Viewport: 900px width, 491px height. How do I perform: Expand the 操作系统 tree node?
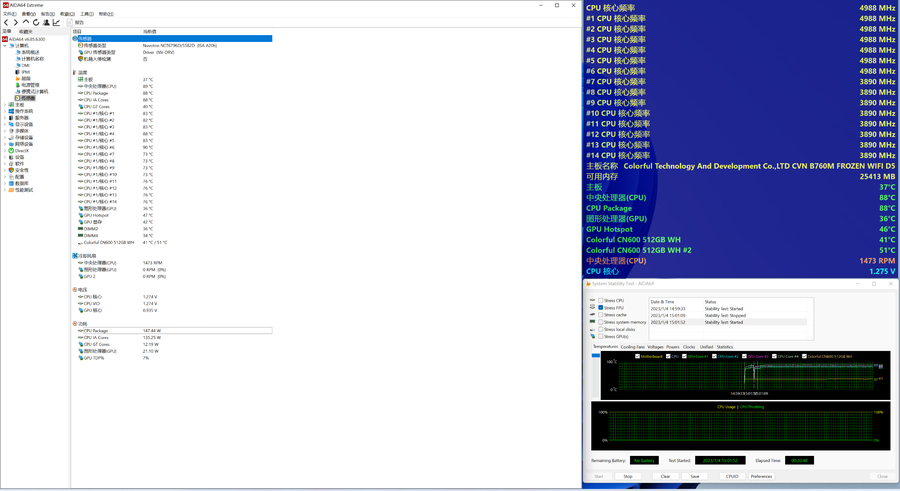pos(5,112)
